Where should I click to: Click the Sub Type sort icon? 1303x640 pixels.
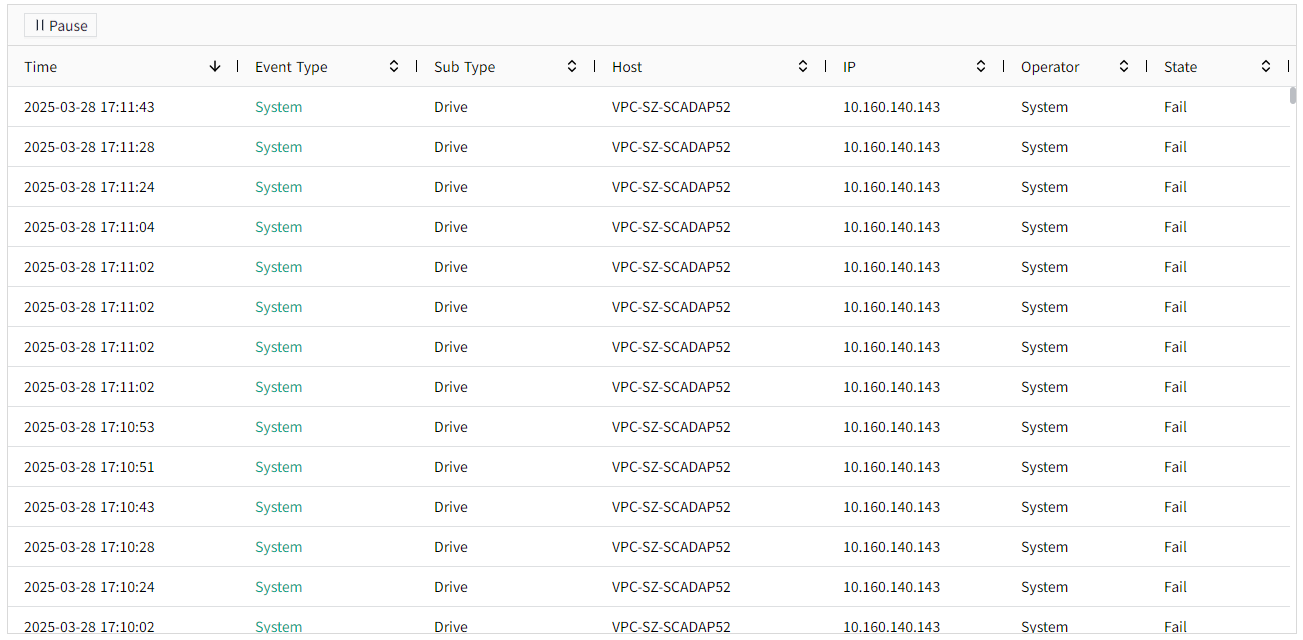pyautogui.click(x=572, y=67)
